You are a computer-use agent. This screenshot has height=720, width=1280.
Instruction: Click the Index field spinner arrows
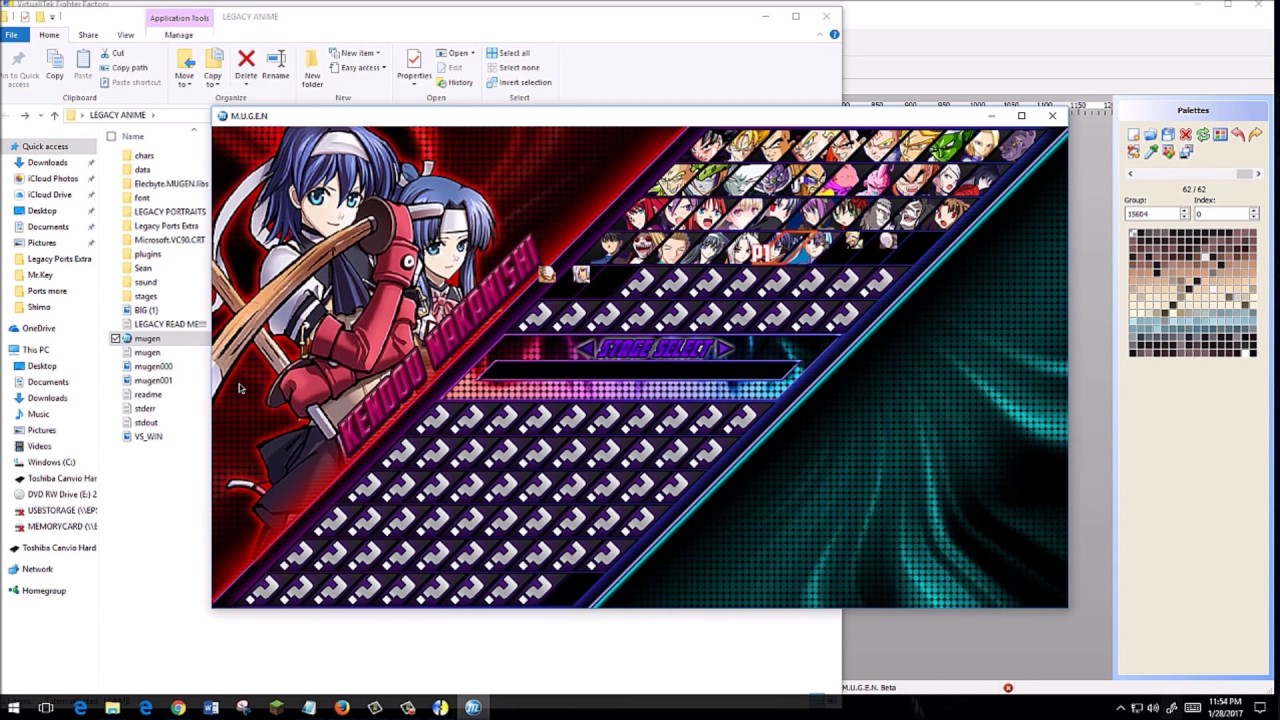[x=1253, y=214]
